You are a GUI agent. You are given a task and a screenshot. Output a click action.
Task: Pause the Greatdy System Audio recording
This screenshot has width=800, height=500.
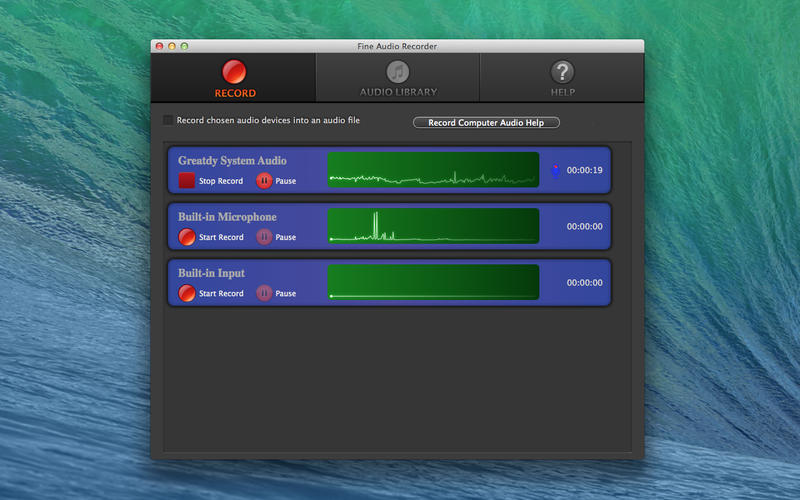(264, 181)
